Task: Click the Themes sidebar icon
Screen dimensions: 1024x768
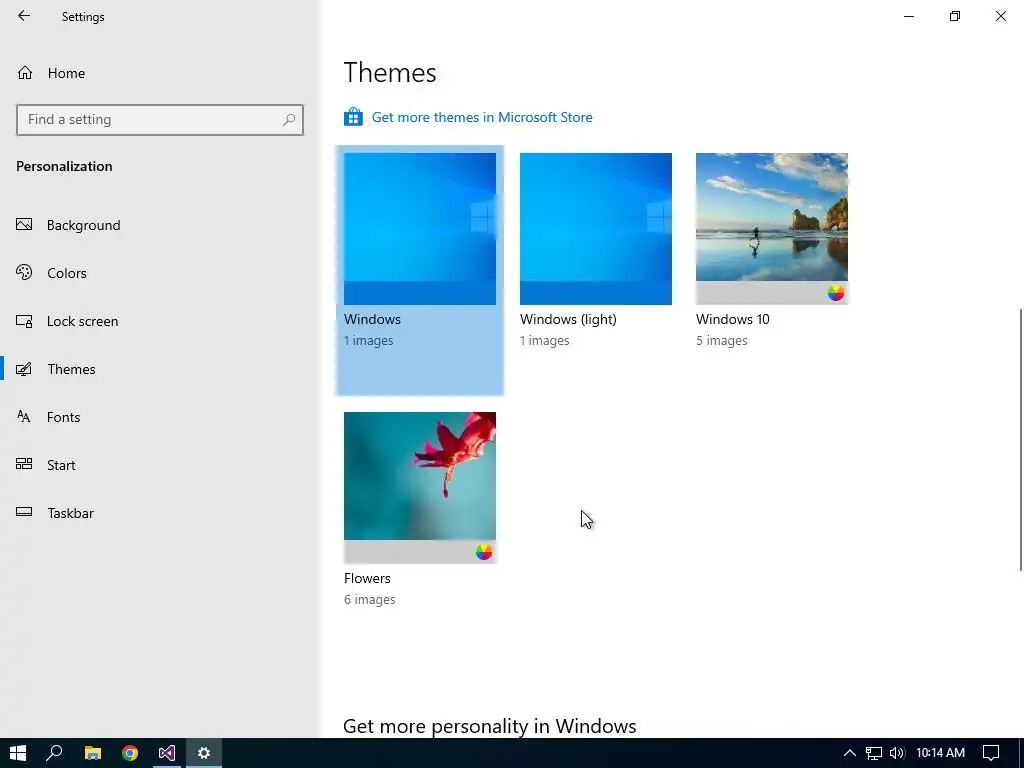Action: [24, 369]
